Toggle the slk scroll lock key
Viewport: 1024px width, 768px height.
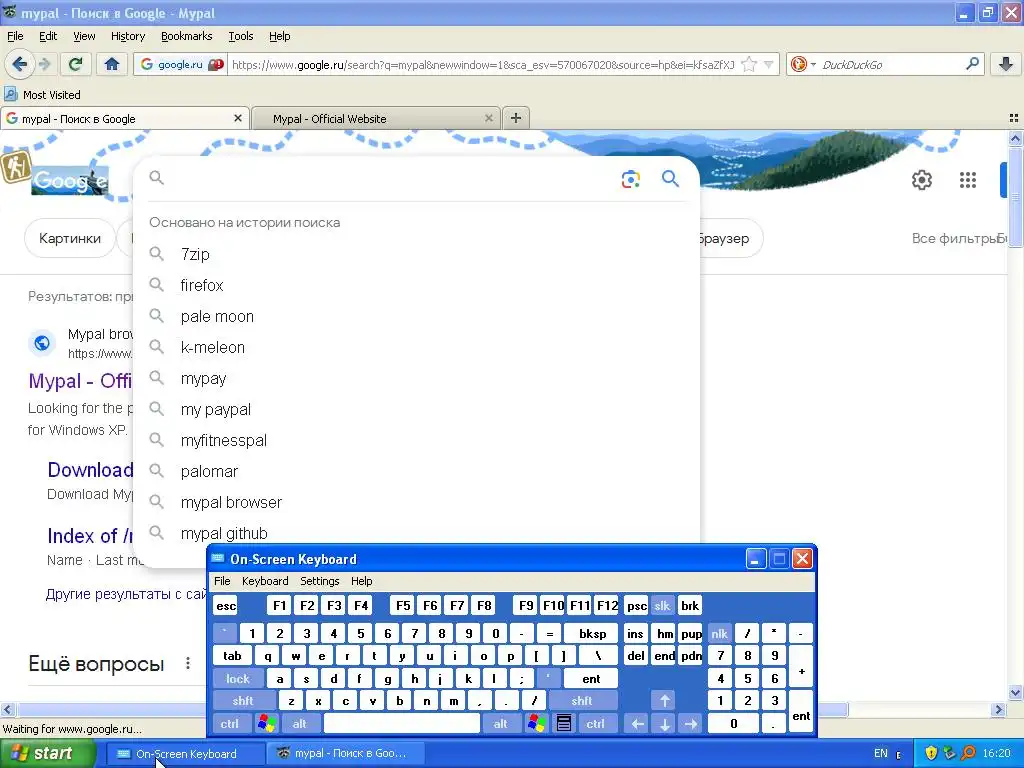tap(662, 606)
